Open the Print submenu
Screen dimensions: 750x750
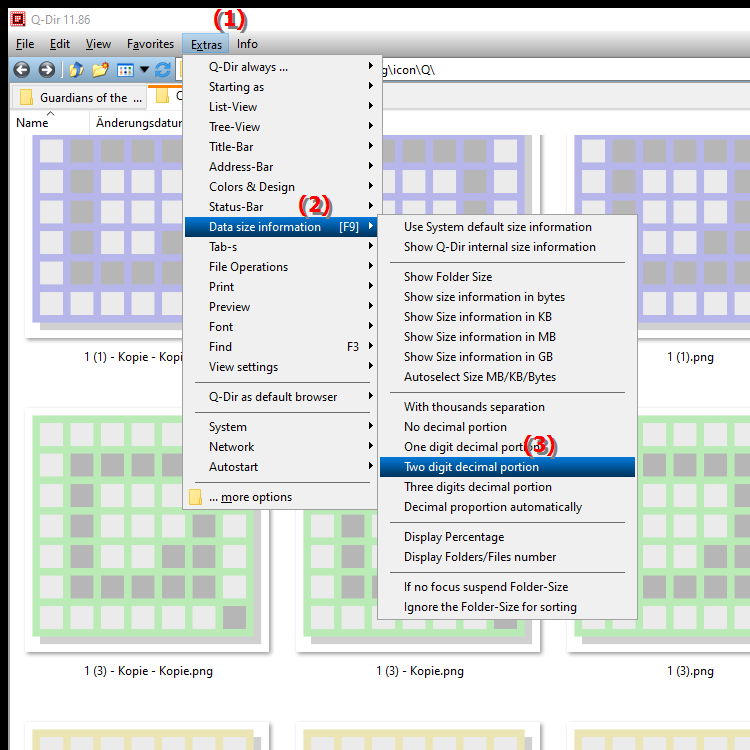282,287
